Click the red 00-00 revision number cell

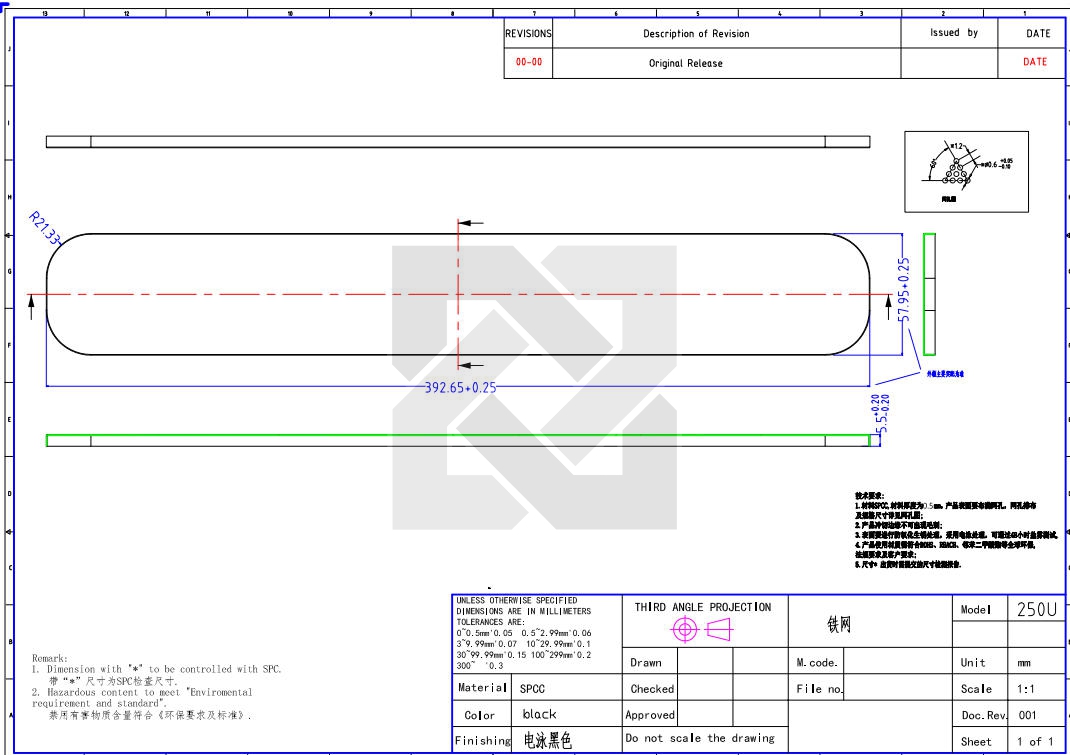(529, 62)
